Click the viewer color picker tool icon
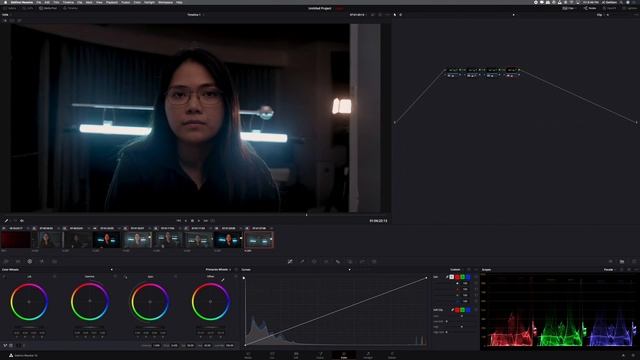This screenshot has height=360, width=640. (6, 221)
